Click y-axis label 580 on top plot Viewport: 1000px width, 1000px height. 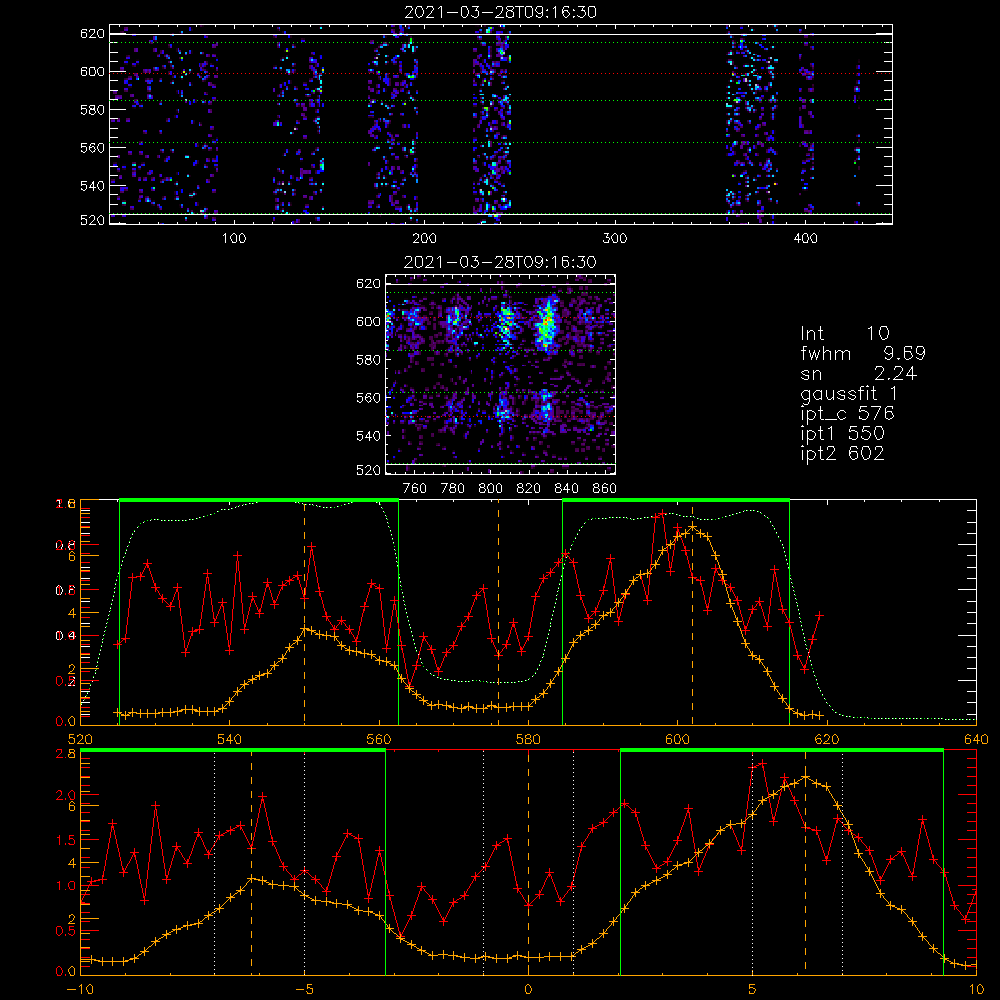click(x=92, y=110)
